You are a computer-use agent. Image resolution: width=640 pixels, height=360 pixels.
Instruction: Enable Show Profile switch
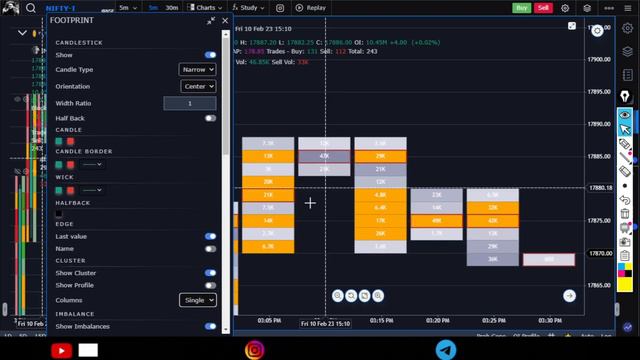click(211, 285)
